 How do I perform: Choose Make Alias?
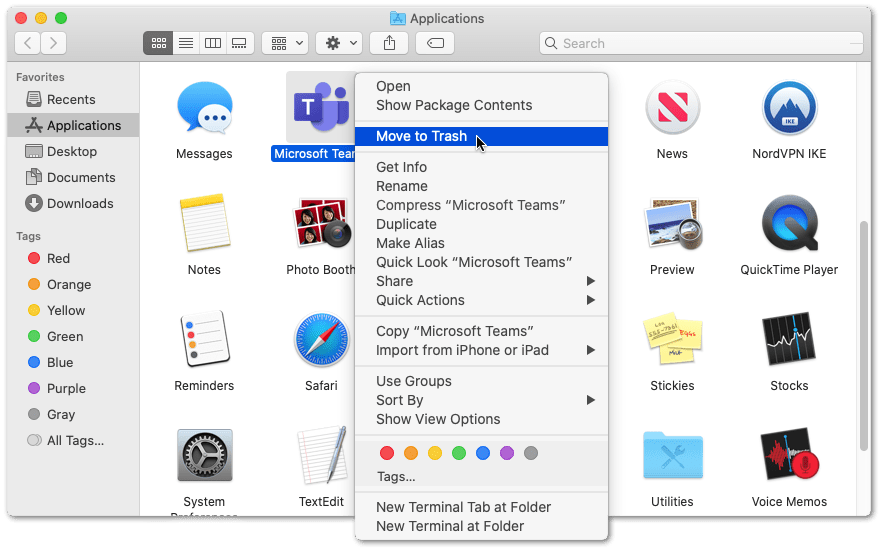pyautogui.click(x=481, y=243)
